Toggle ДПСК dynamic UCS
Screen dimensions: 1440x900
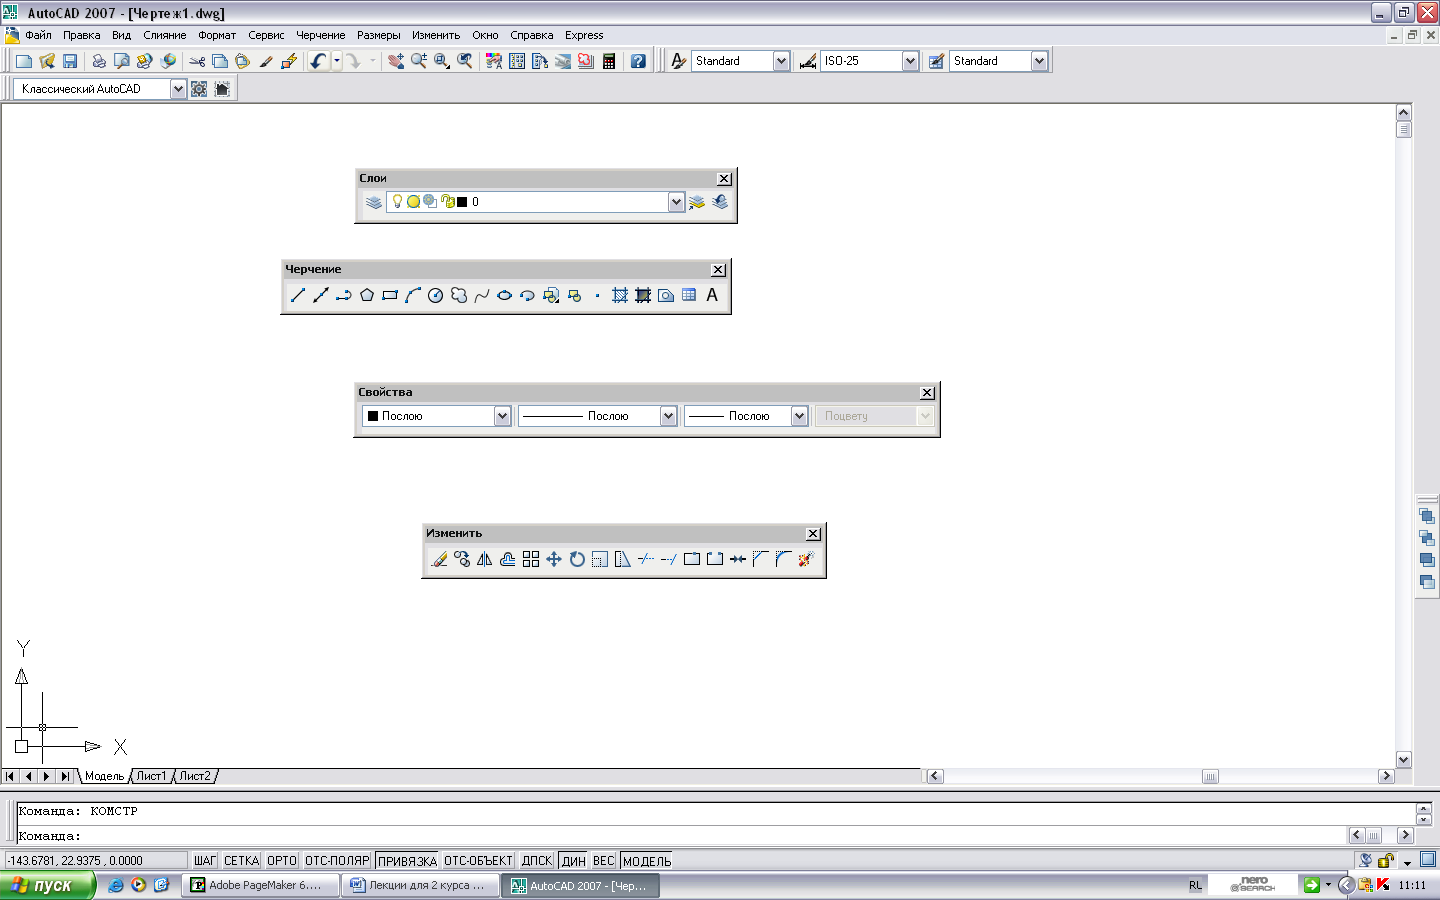[x=537, y=861]
